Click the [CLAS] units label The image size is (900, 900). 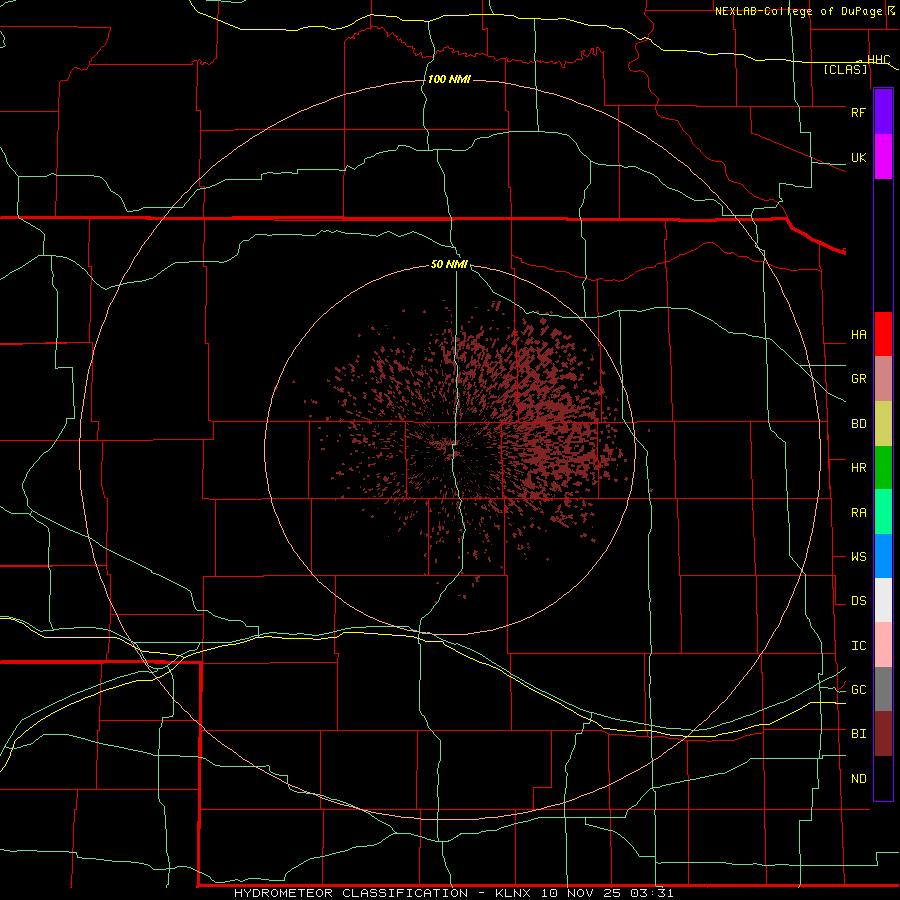tap(845, 69)
